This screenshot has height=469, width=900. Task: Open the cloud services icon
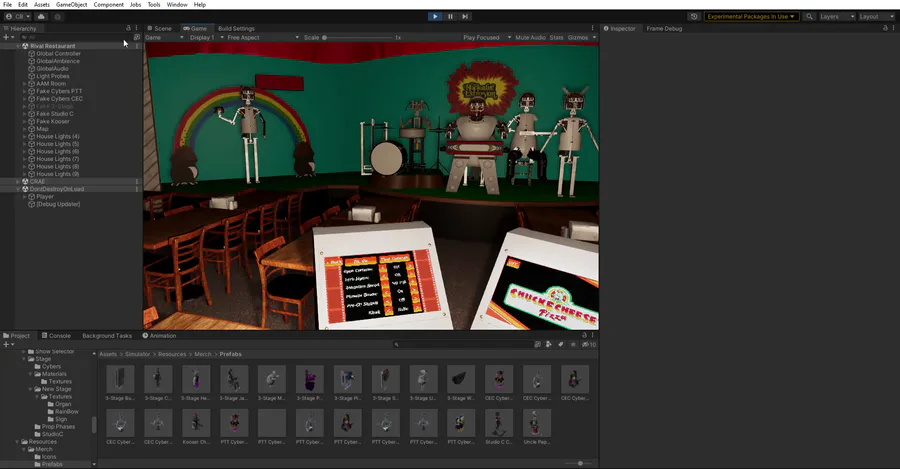pos(41,17)
